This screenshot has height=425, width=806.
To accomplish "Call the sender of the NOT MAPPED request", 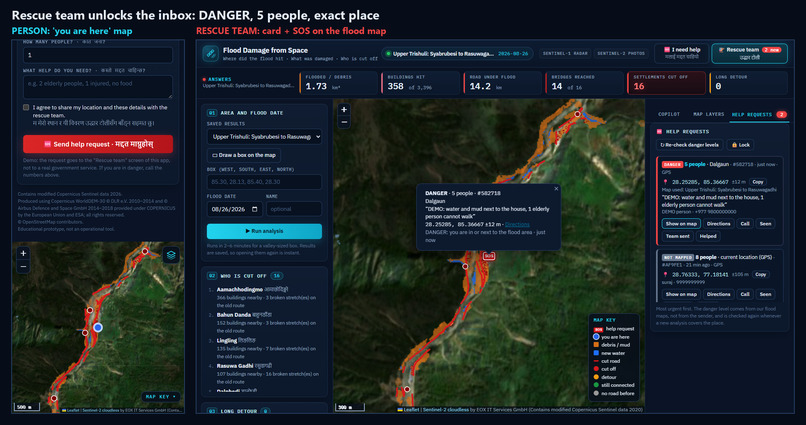I will pos(745,294).
